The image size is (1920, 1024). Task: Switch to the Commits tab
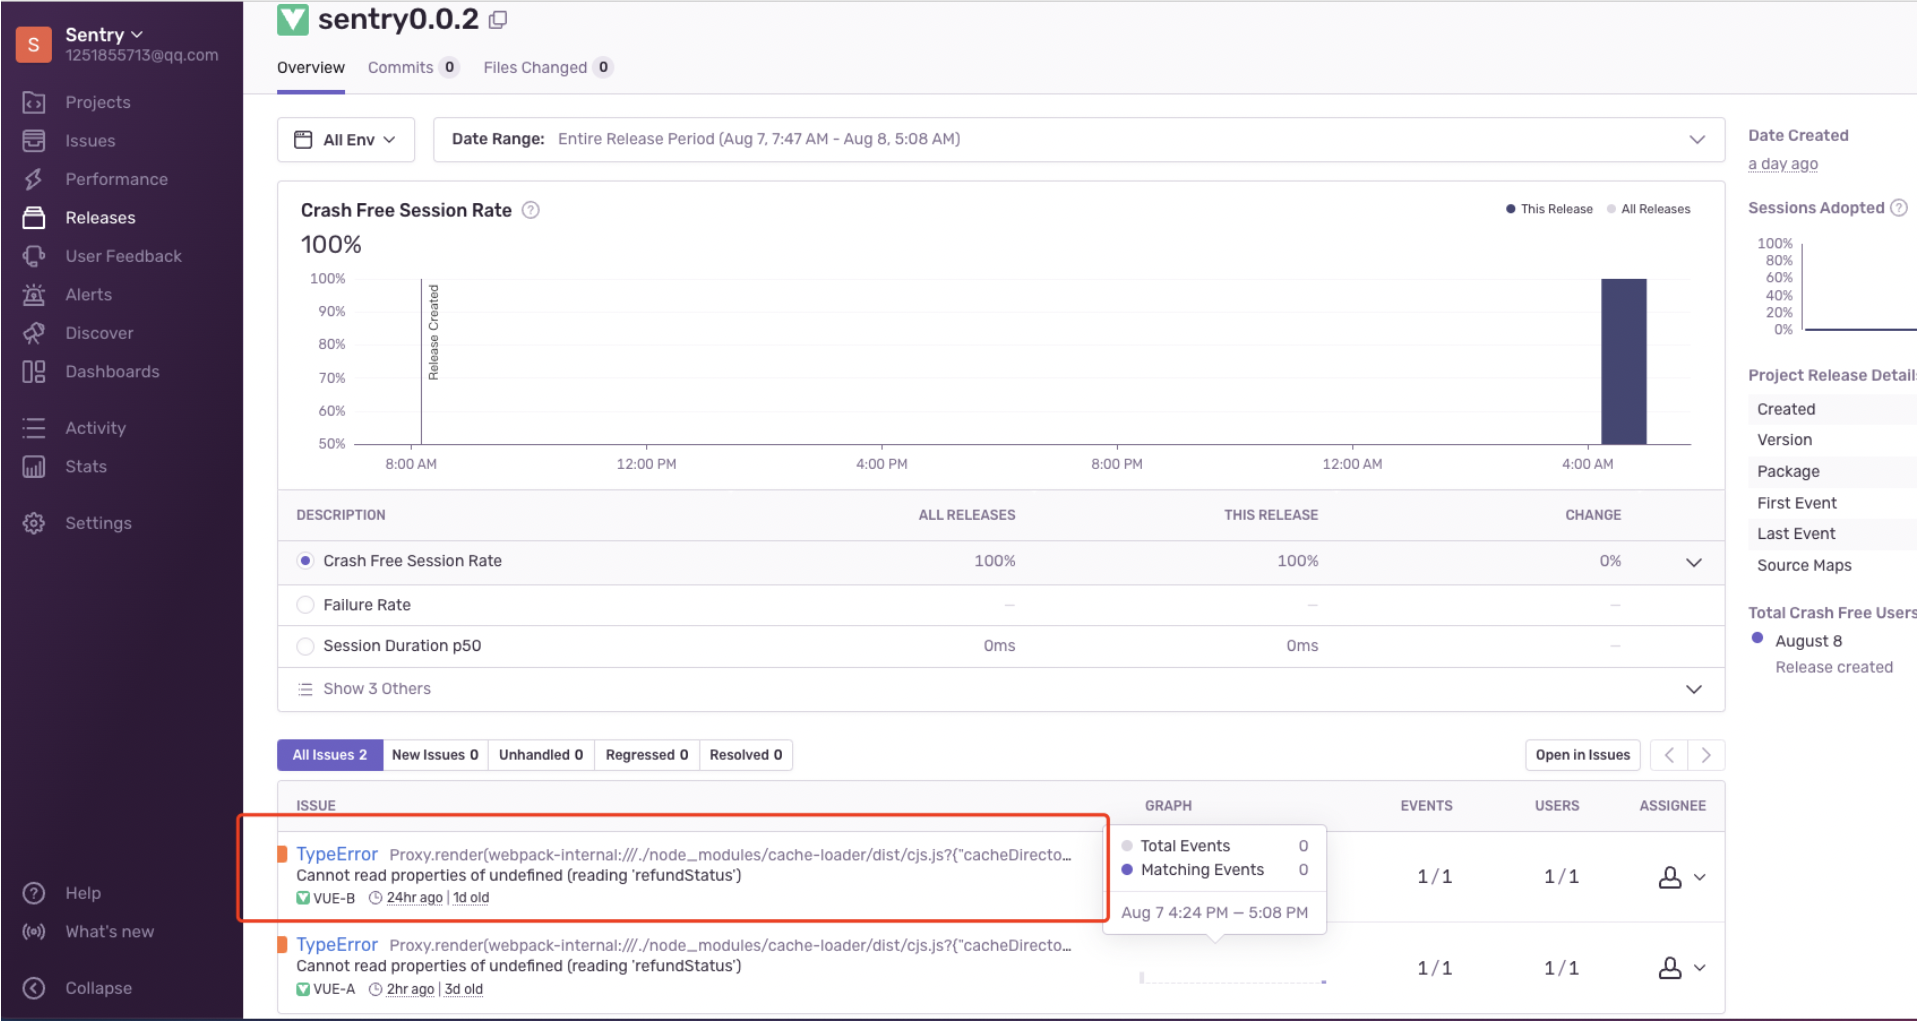[412, 68]
